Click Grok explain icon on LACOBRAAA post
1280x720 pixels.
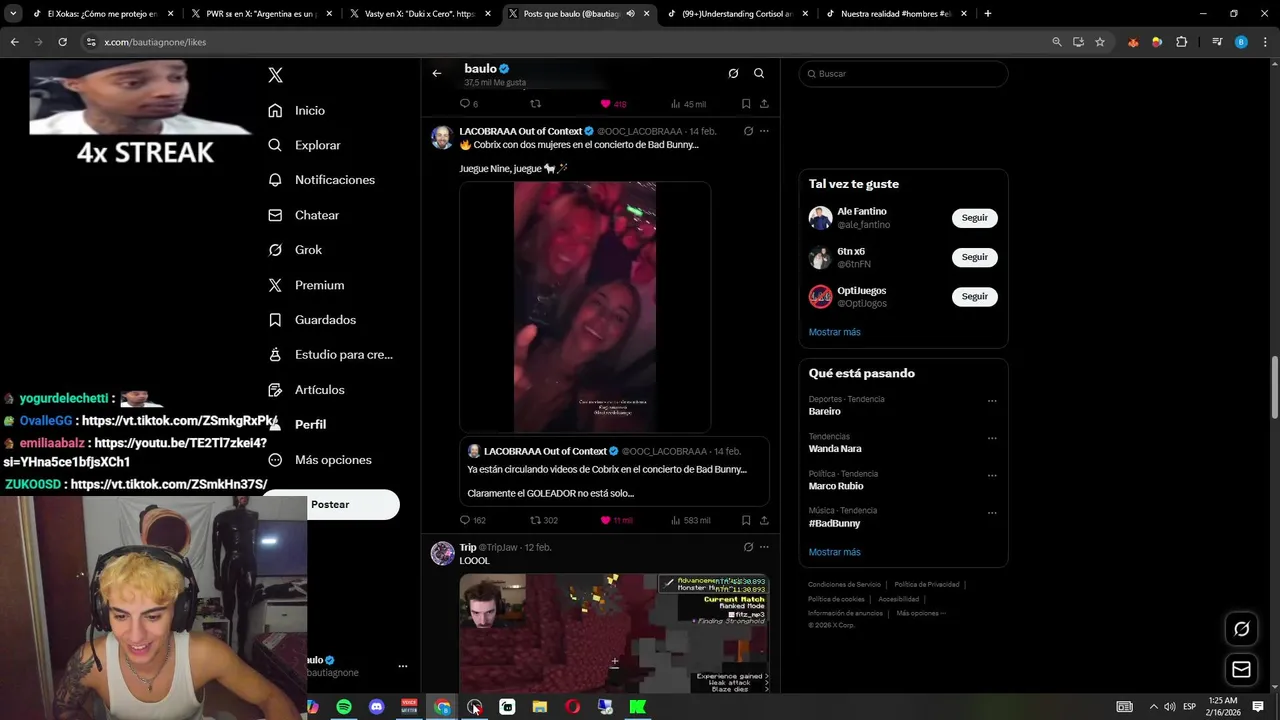click(x=748, y=131)
